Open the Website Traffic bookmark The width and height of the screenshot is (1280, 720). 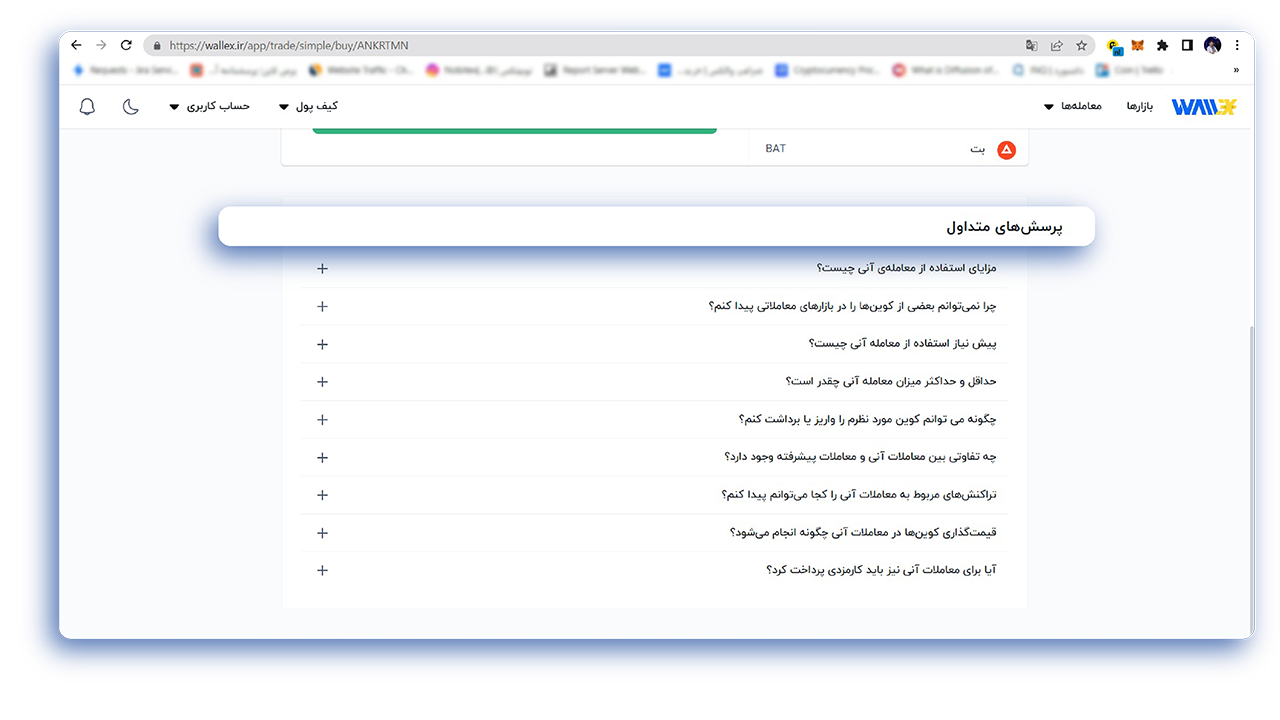point(361,70)
